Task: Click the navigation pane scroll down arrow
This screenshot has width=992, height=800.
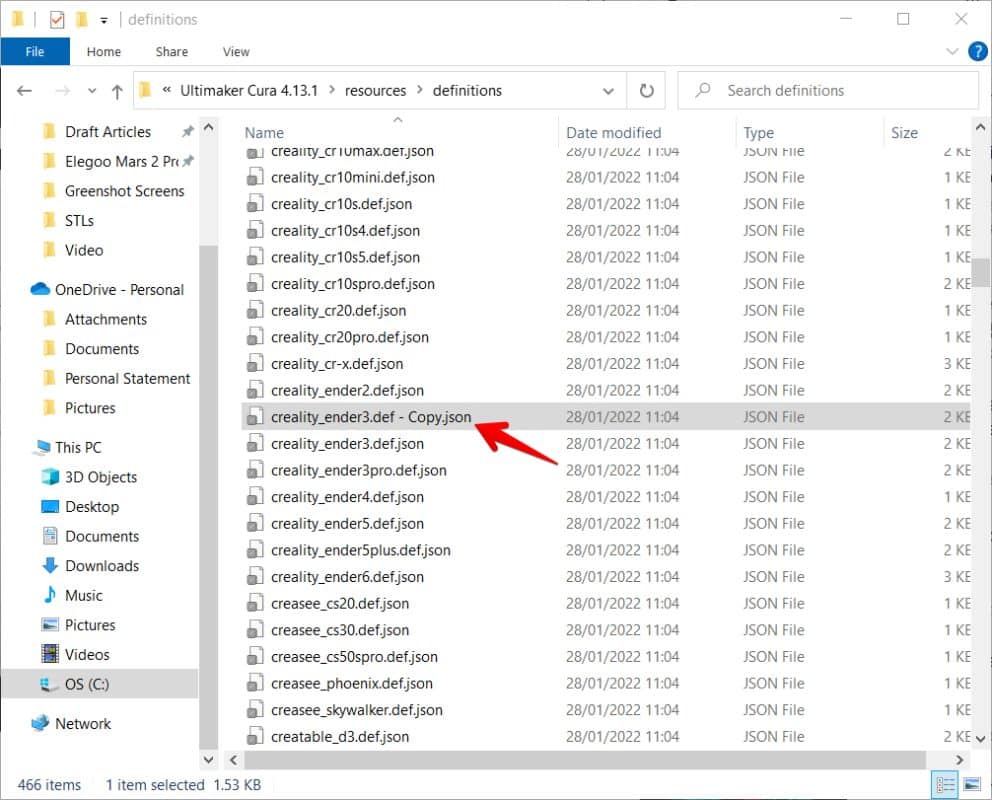Action: pos(208,759)
